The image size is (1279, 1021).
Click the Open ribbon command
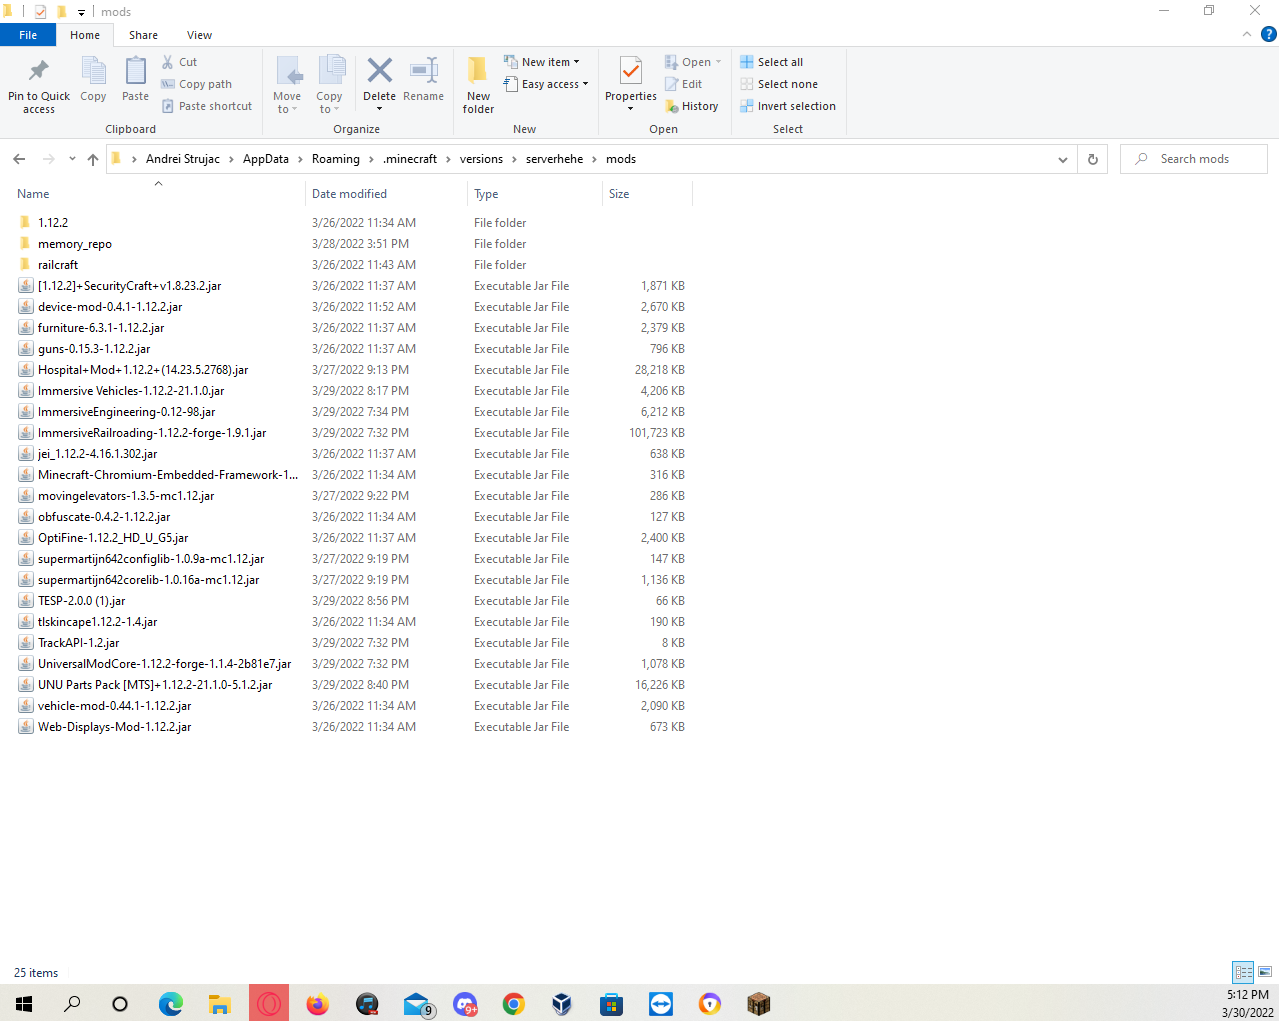[x=692, y=62]
